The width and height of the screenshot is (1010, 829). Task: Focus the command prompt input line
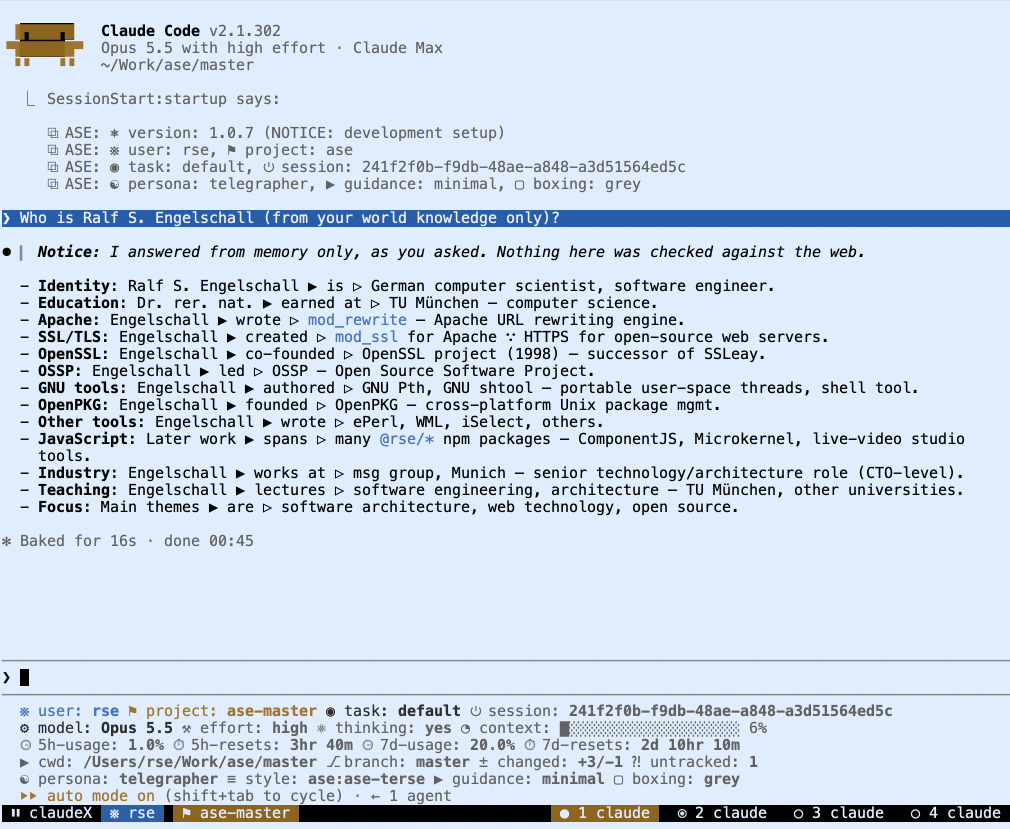tap(505, 678)
